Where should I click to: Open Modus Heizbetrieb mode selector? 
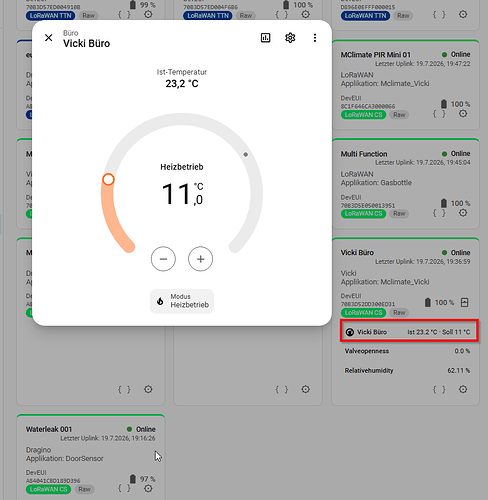tap(182, 301)
